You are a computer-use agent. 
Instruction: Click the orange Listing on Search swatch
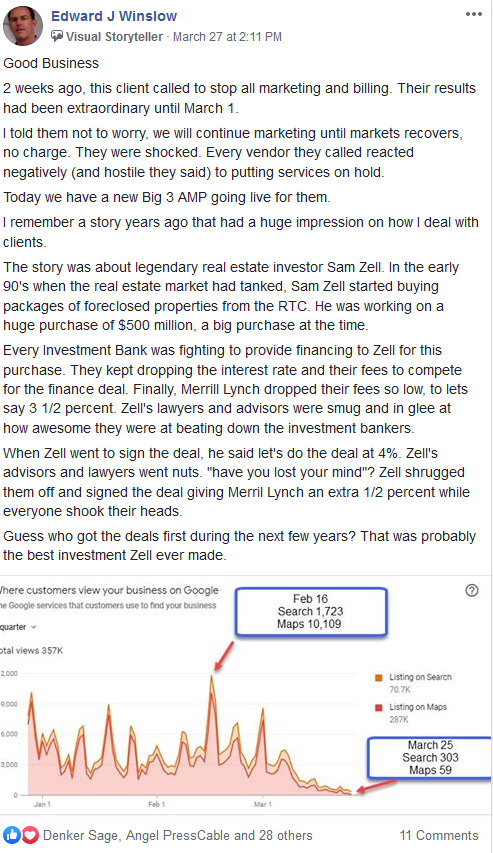click(x=379, y=677)
